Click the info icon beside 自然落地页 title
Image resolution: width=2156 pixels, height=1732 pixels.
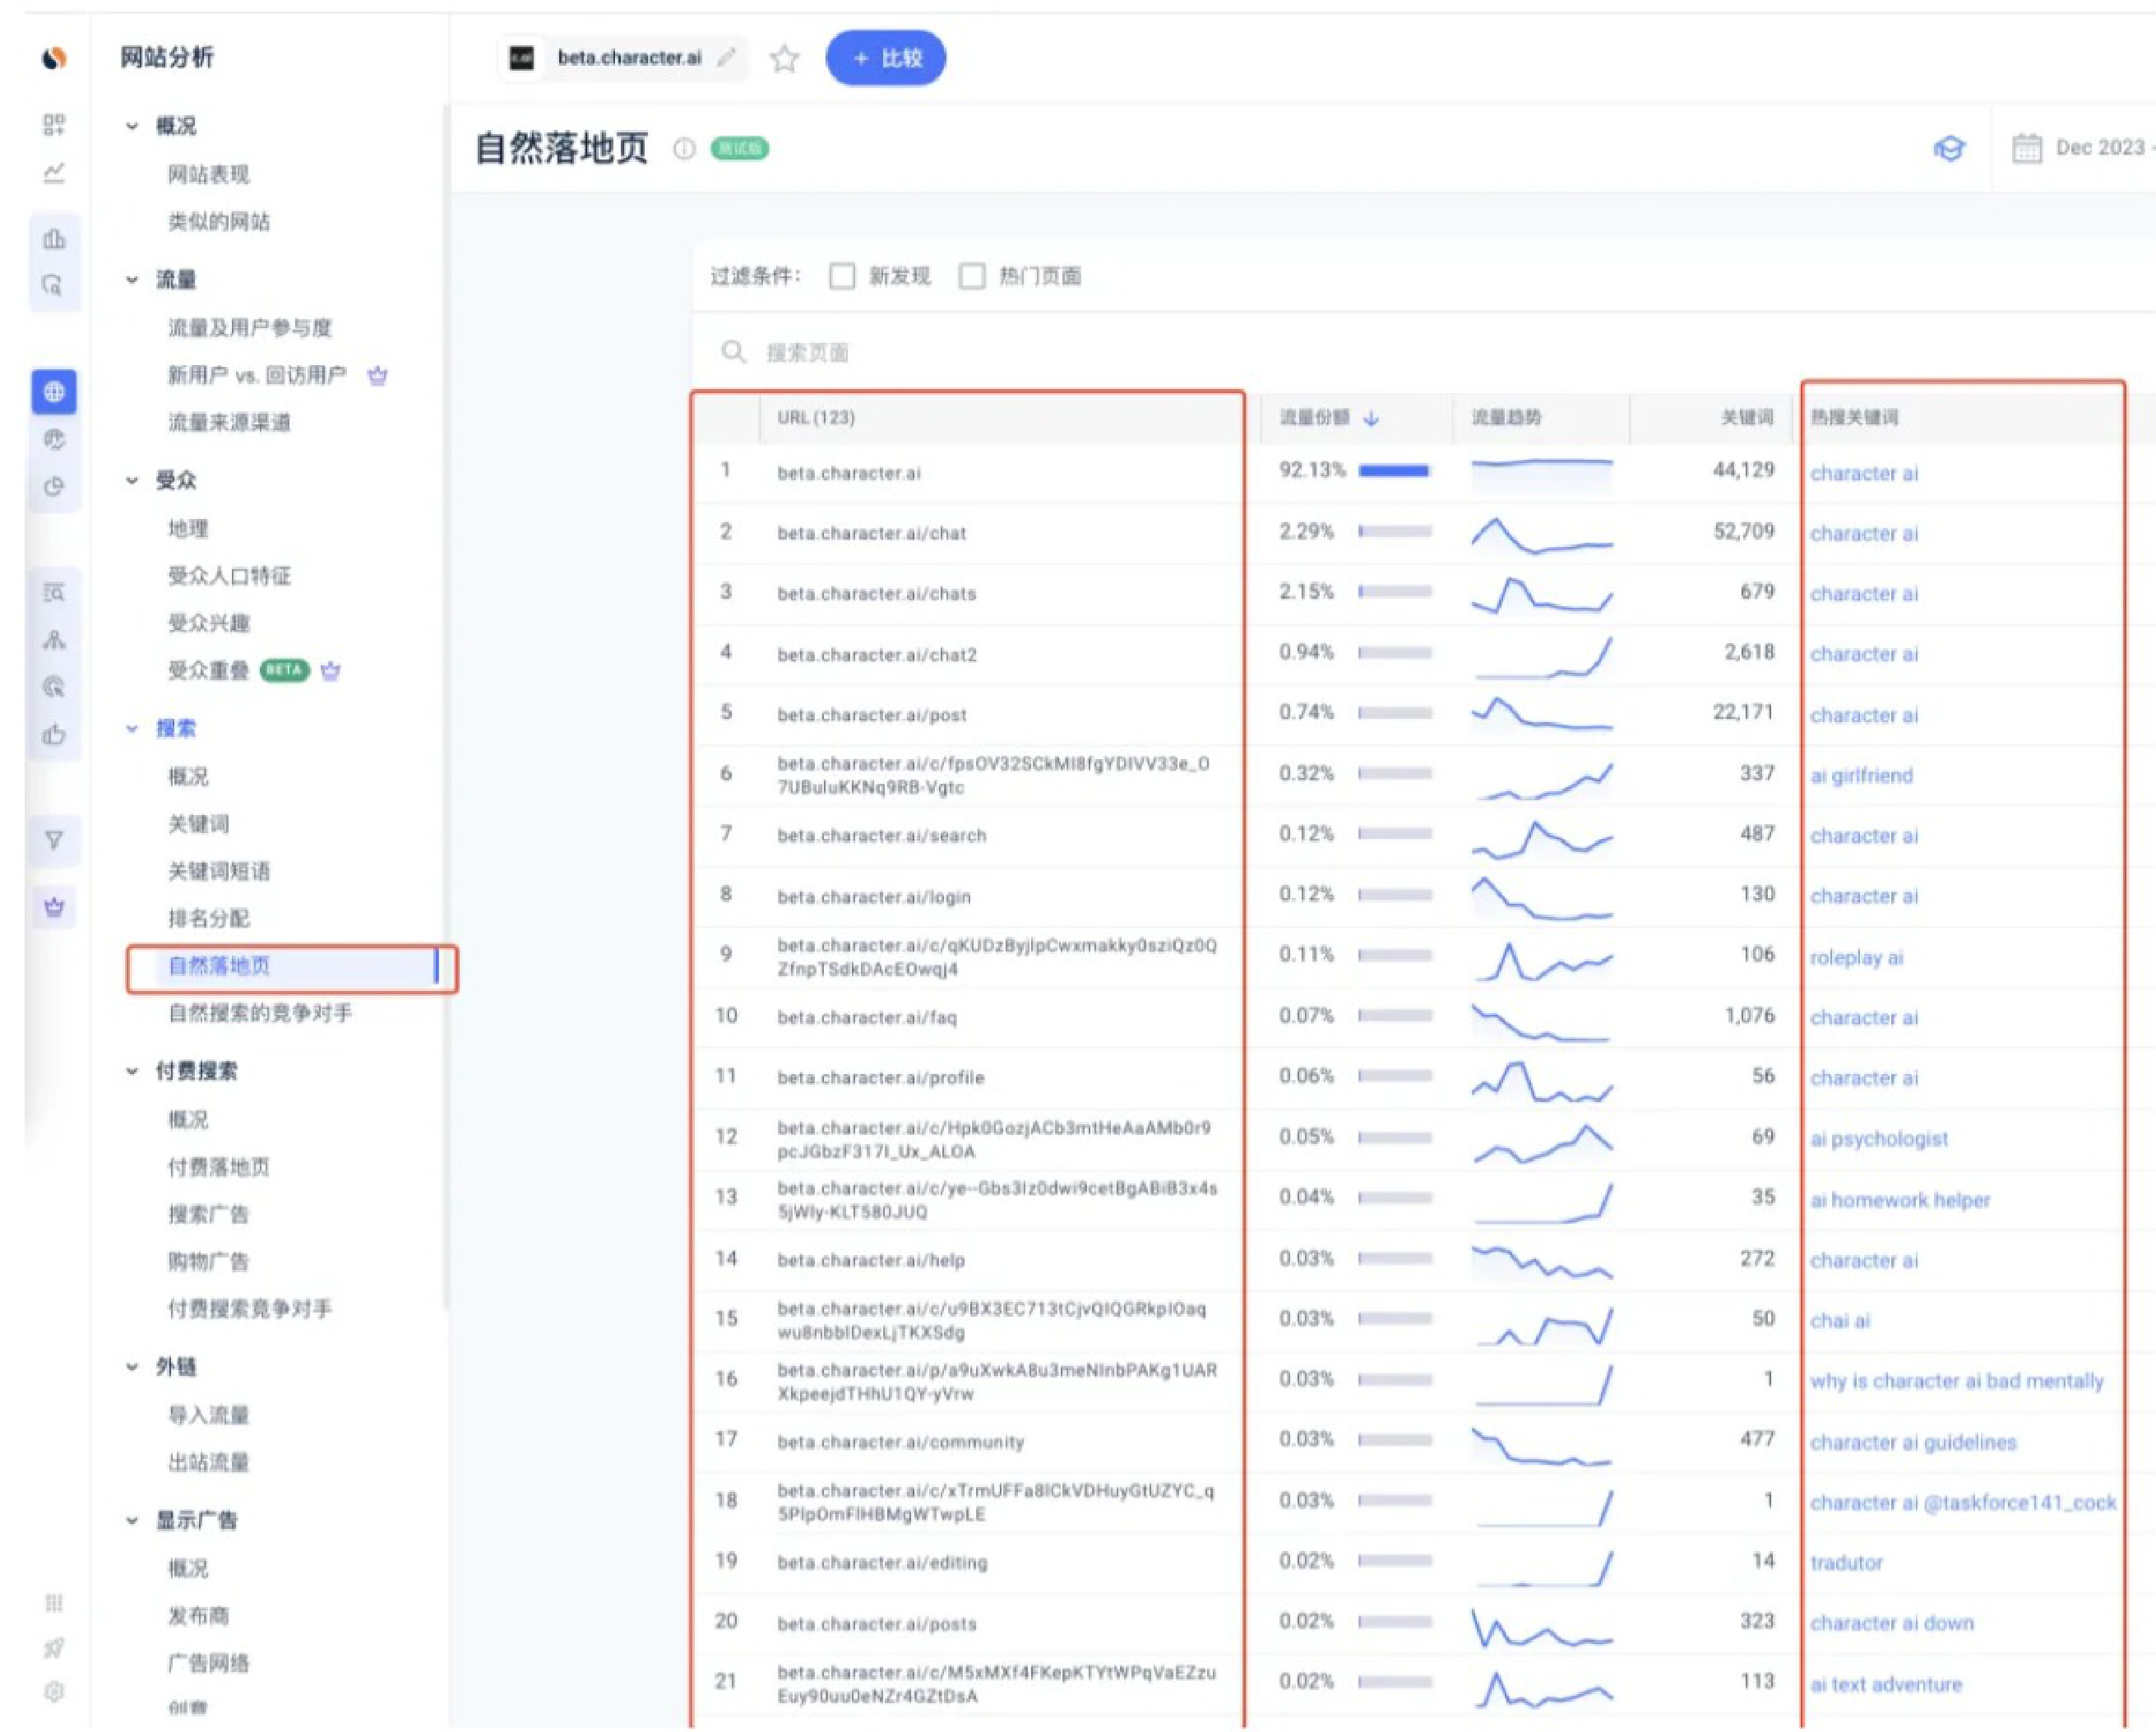(x=684, y=149)
